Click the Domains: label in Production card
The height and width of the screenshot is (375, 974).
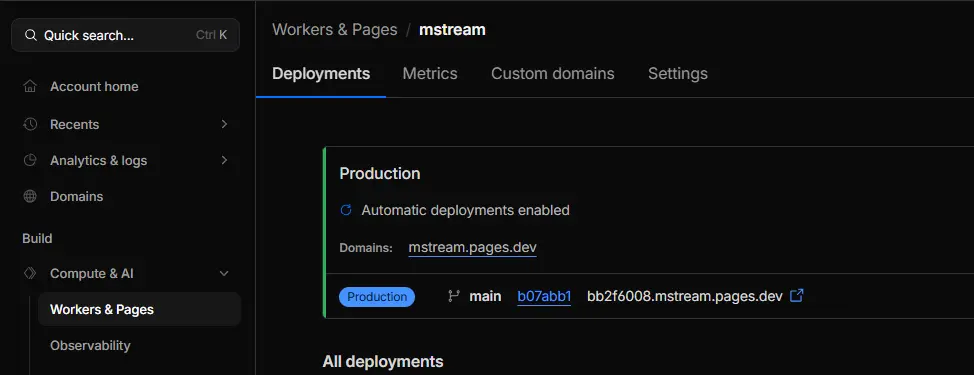(x=366, y=248)
